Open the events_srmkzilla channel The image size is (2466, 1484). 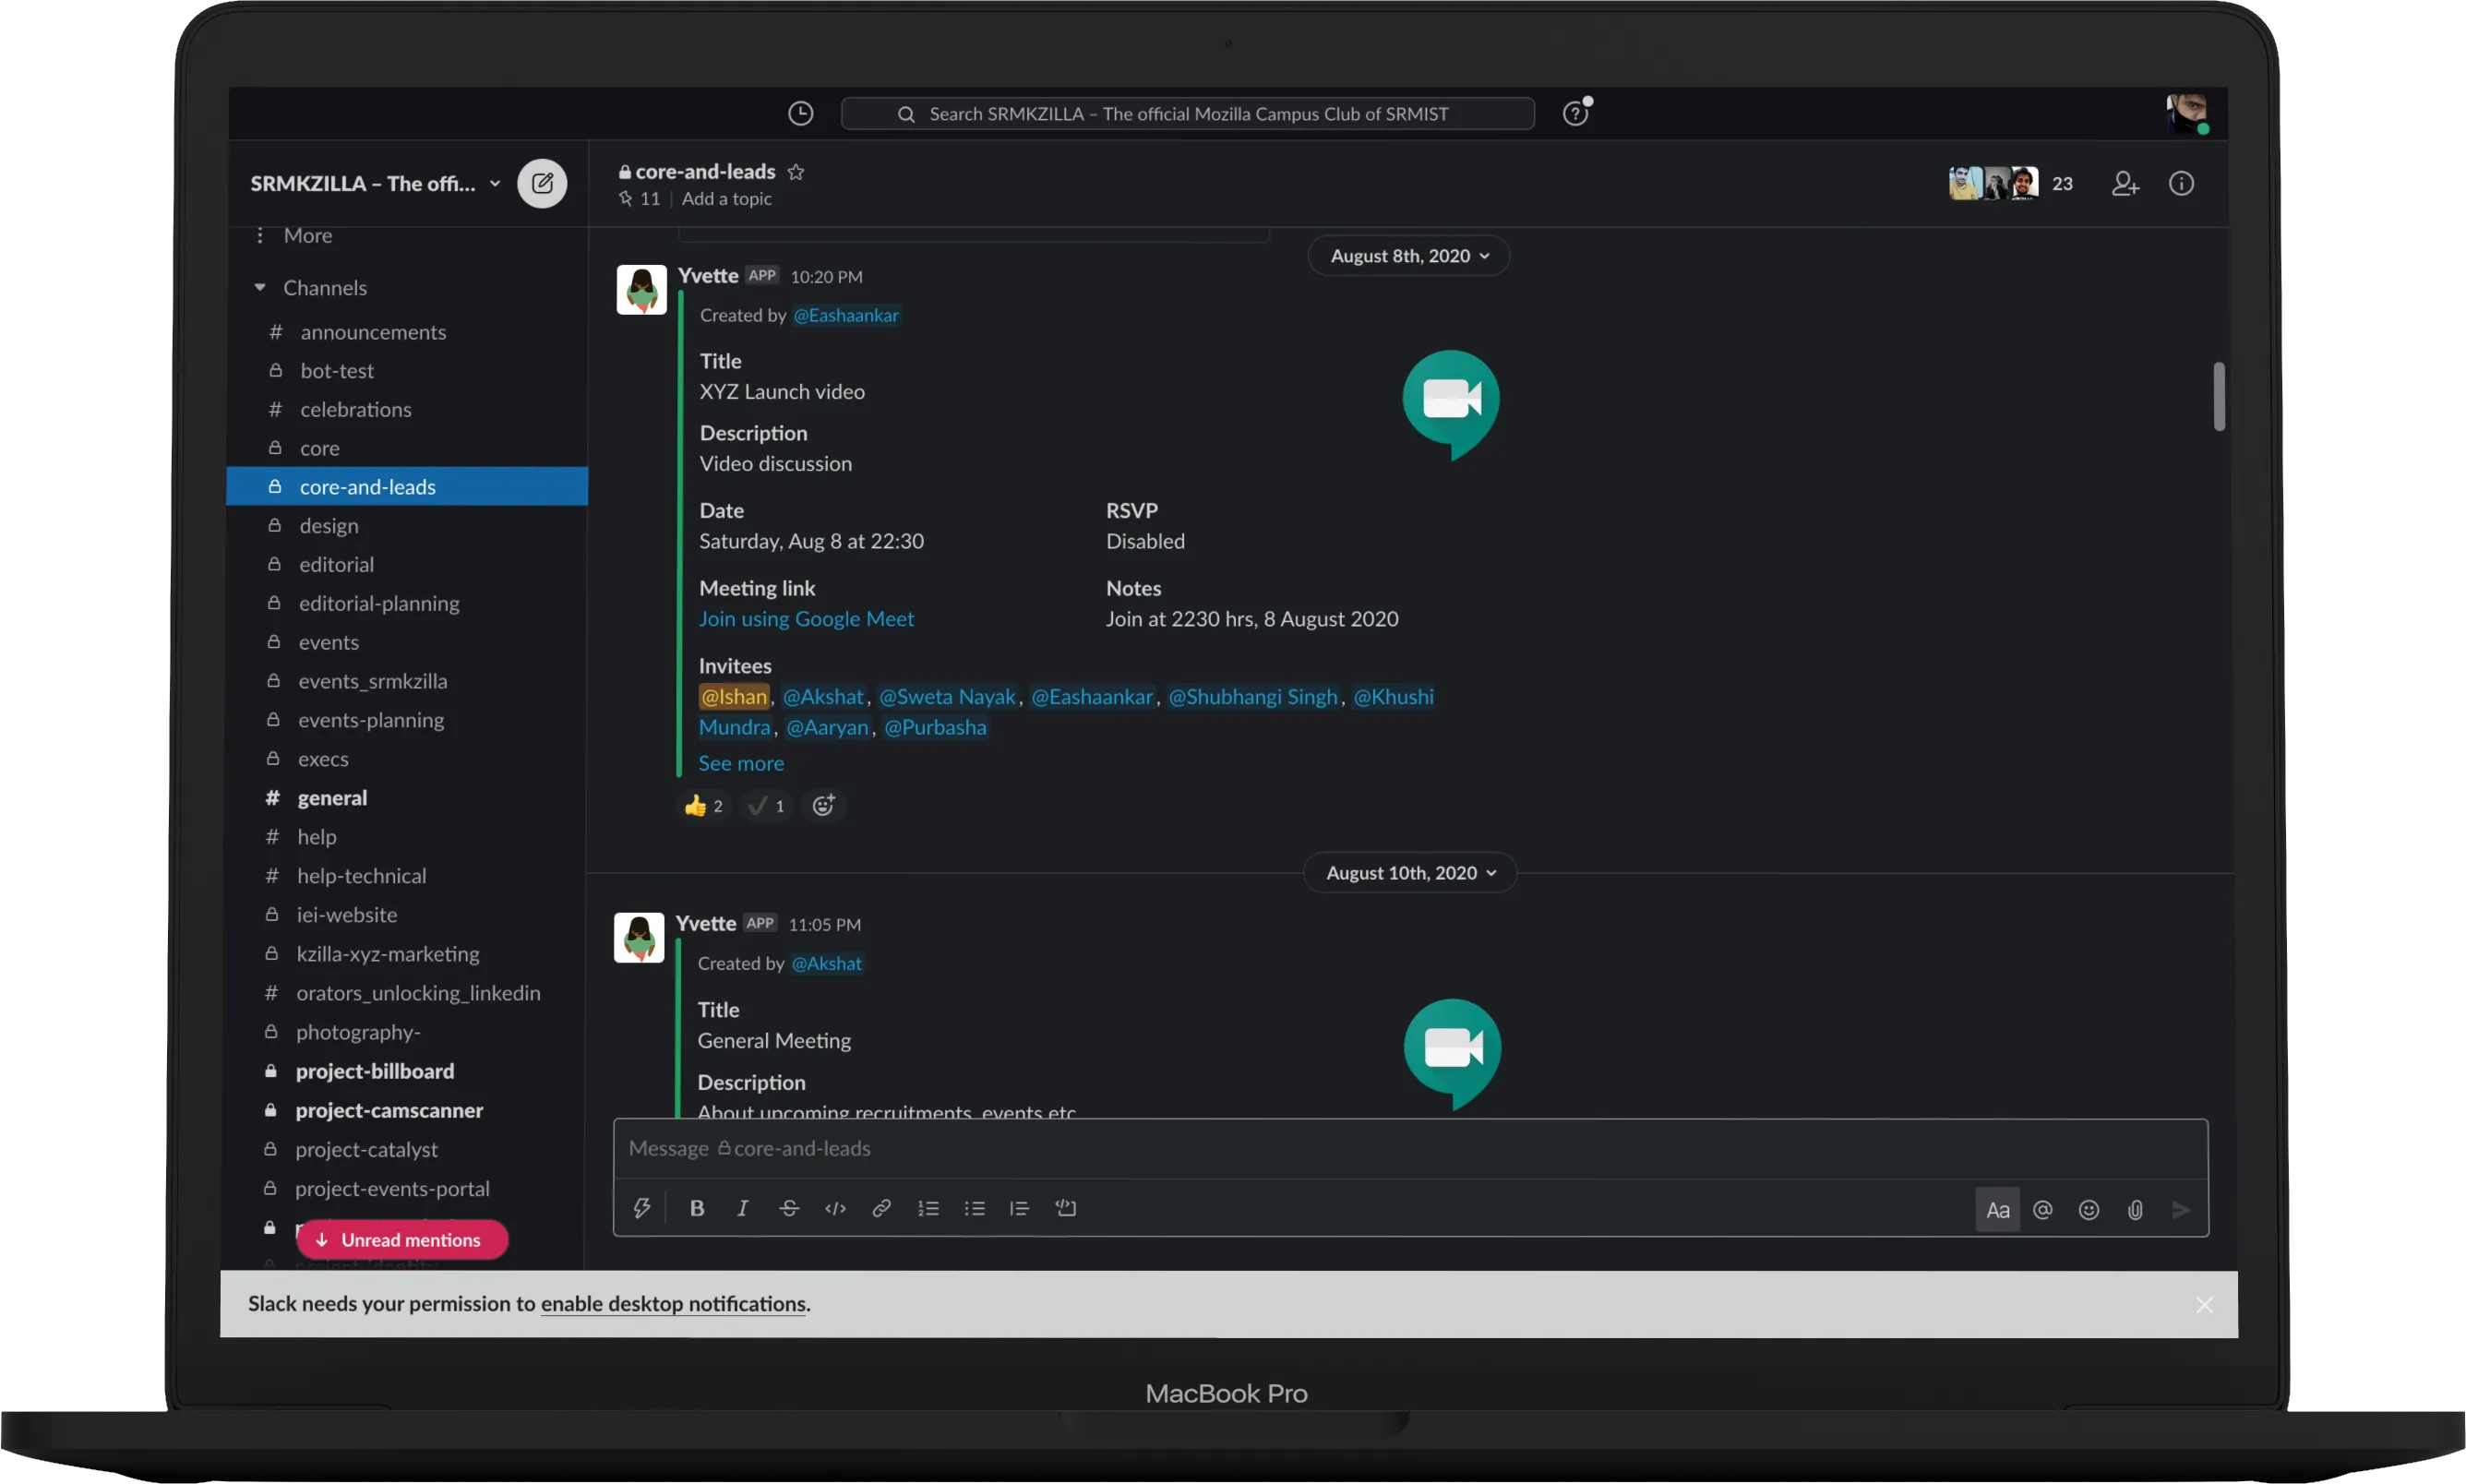coord(406,682)
